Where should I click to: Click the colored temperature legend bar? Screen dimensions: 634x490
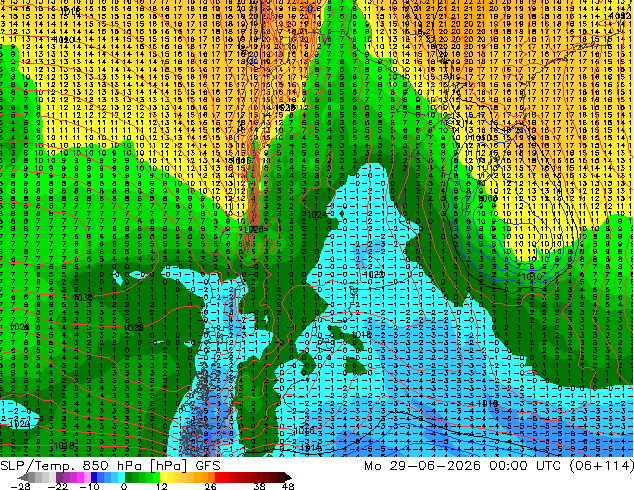click(x=154, y=477)
